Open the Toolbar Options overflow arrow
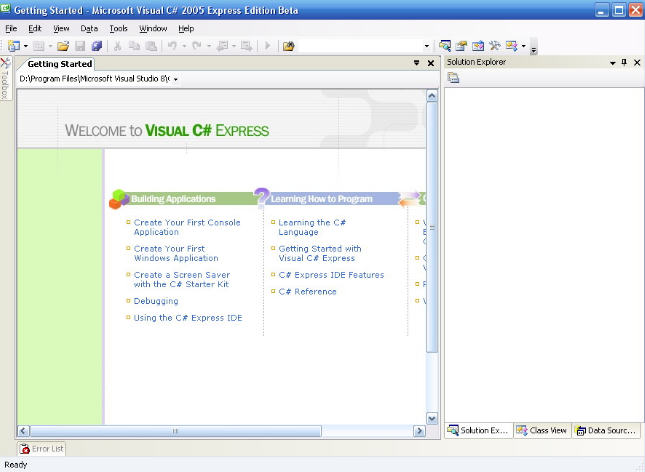 pos(534,46)
